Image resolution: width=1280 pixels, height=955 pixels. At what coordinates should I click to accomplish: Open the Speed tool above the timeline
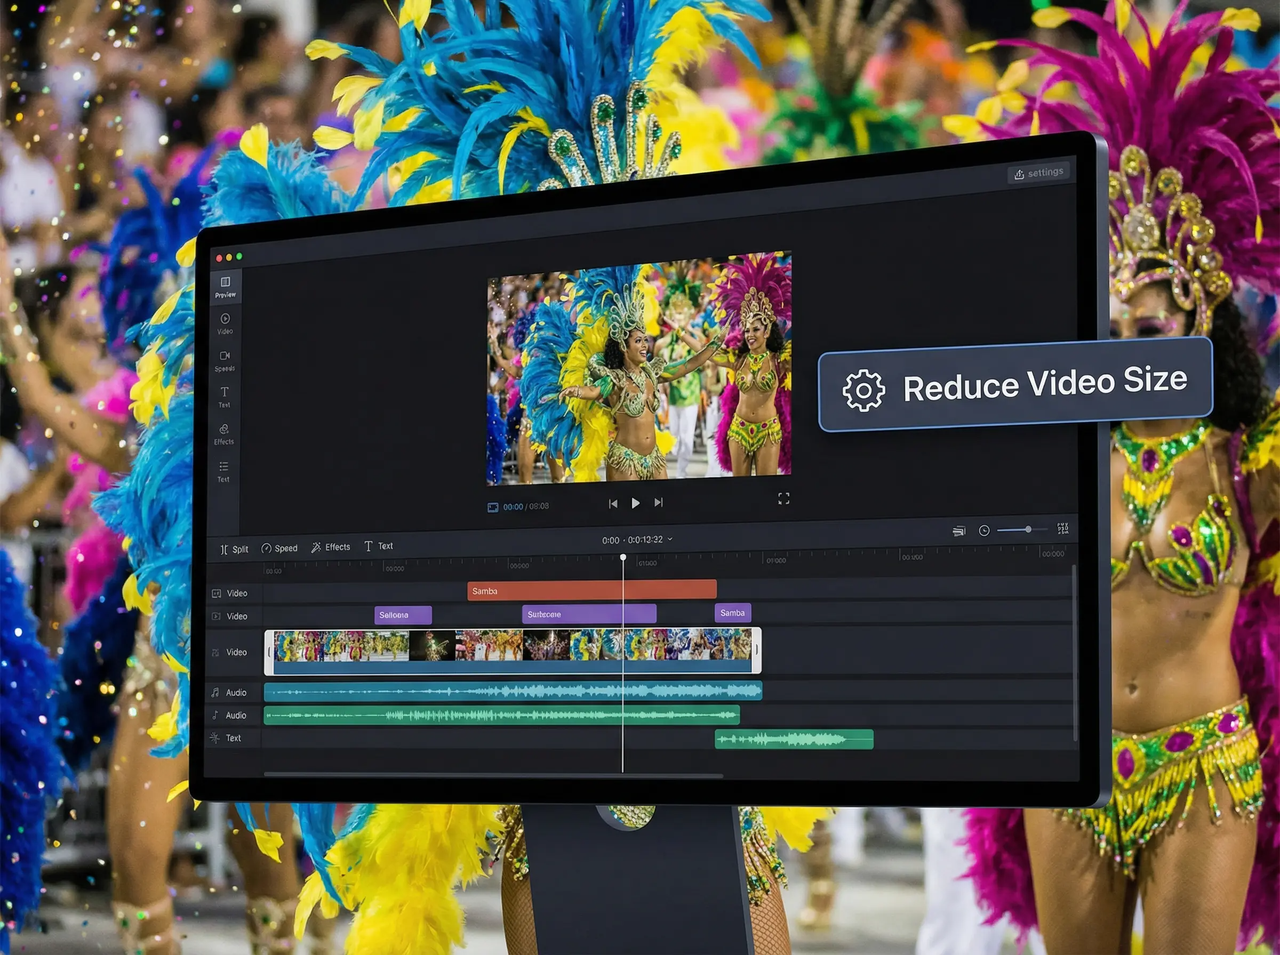pyautogui.click(x=280, y=547)
